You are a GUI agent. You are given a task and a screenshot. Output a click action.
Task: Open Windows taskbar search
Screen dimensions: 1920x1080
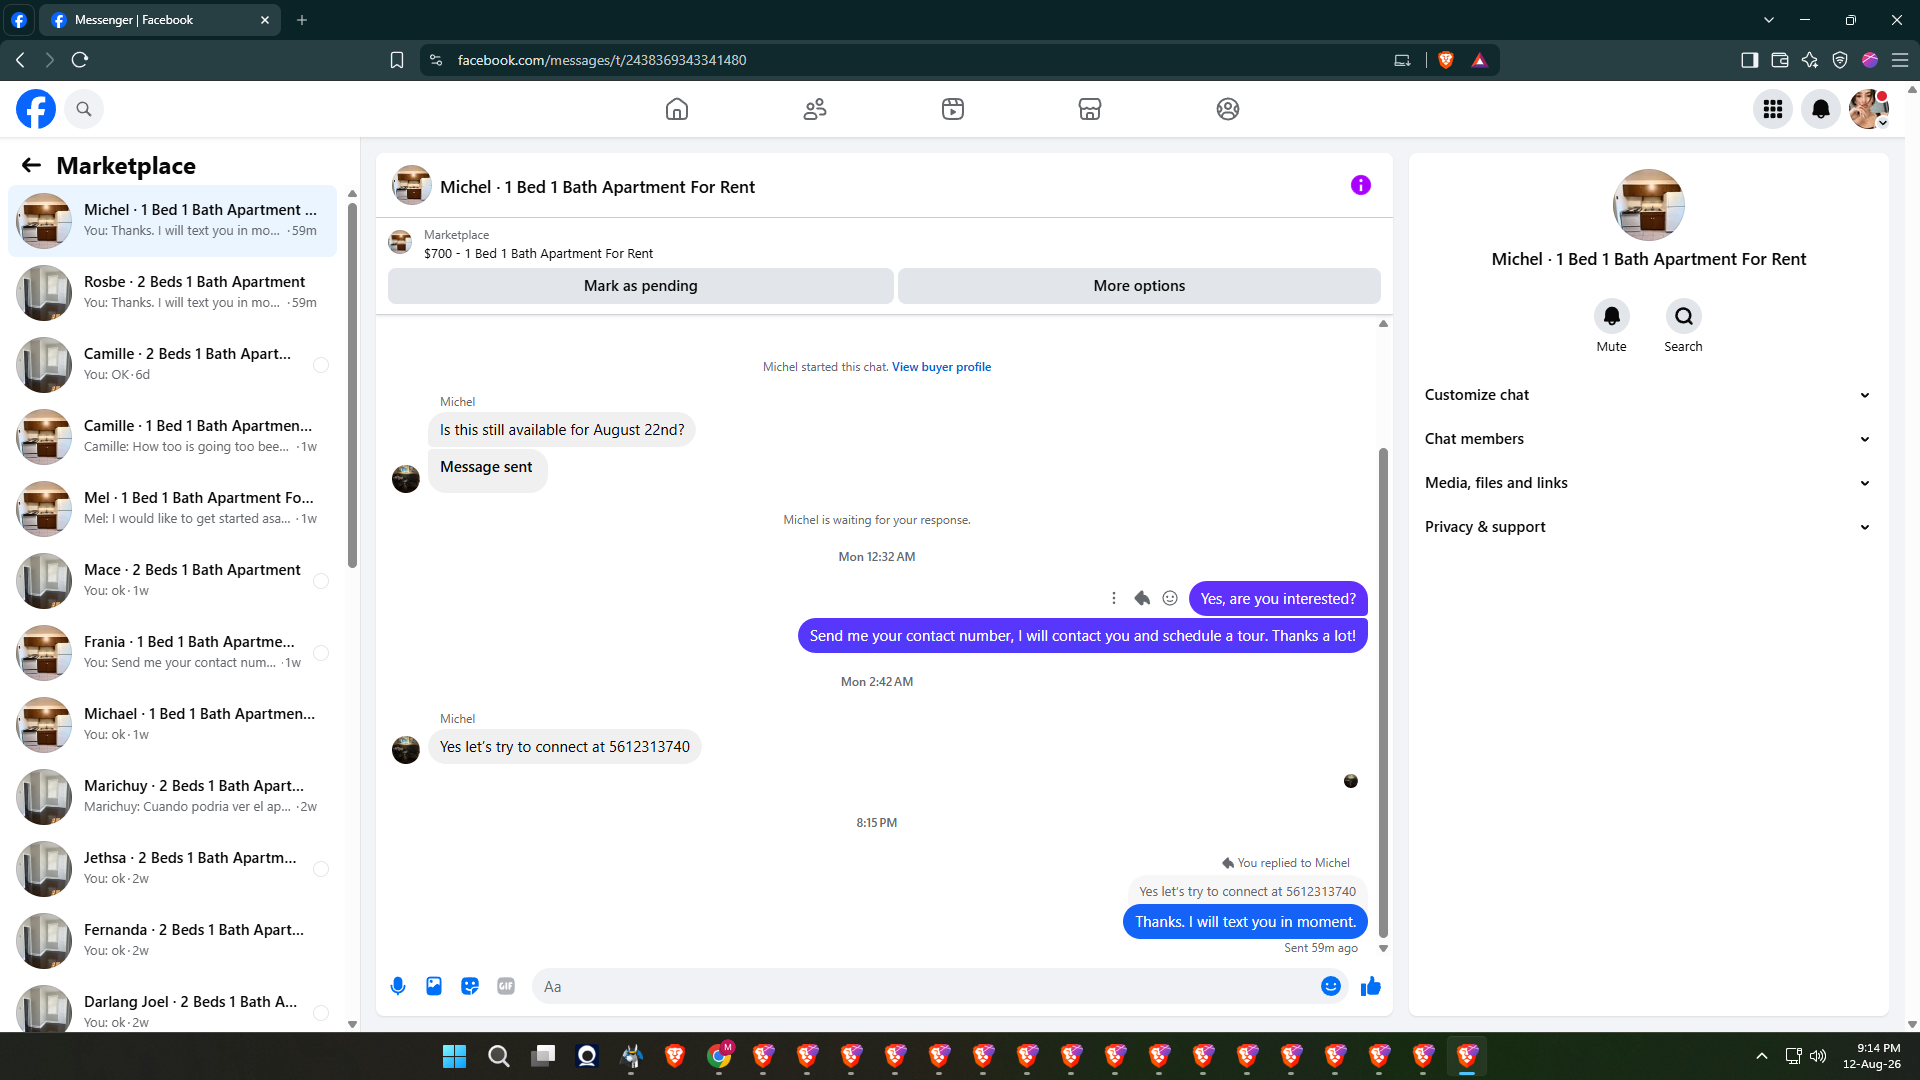click(x=499, y=1056)
